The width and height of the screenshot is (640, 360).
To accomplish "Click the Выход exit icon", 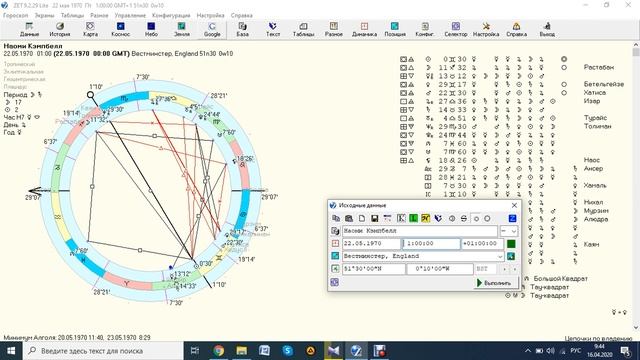I will tap(547, 30).
